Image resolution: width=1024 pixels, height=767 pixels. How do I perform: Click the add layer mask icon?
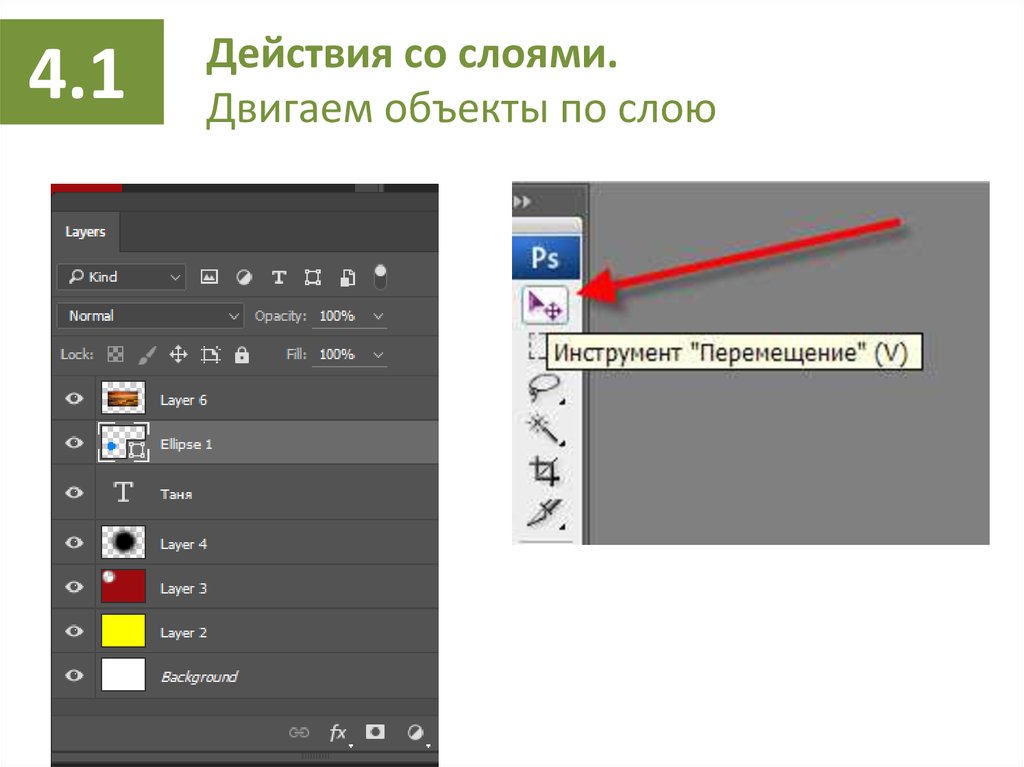375,732
